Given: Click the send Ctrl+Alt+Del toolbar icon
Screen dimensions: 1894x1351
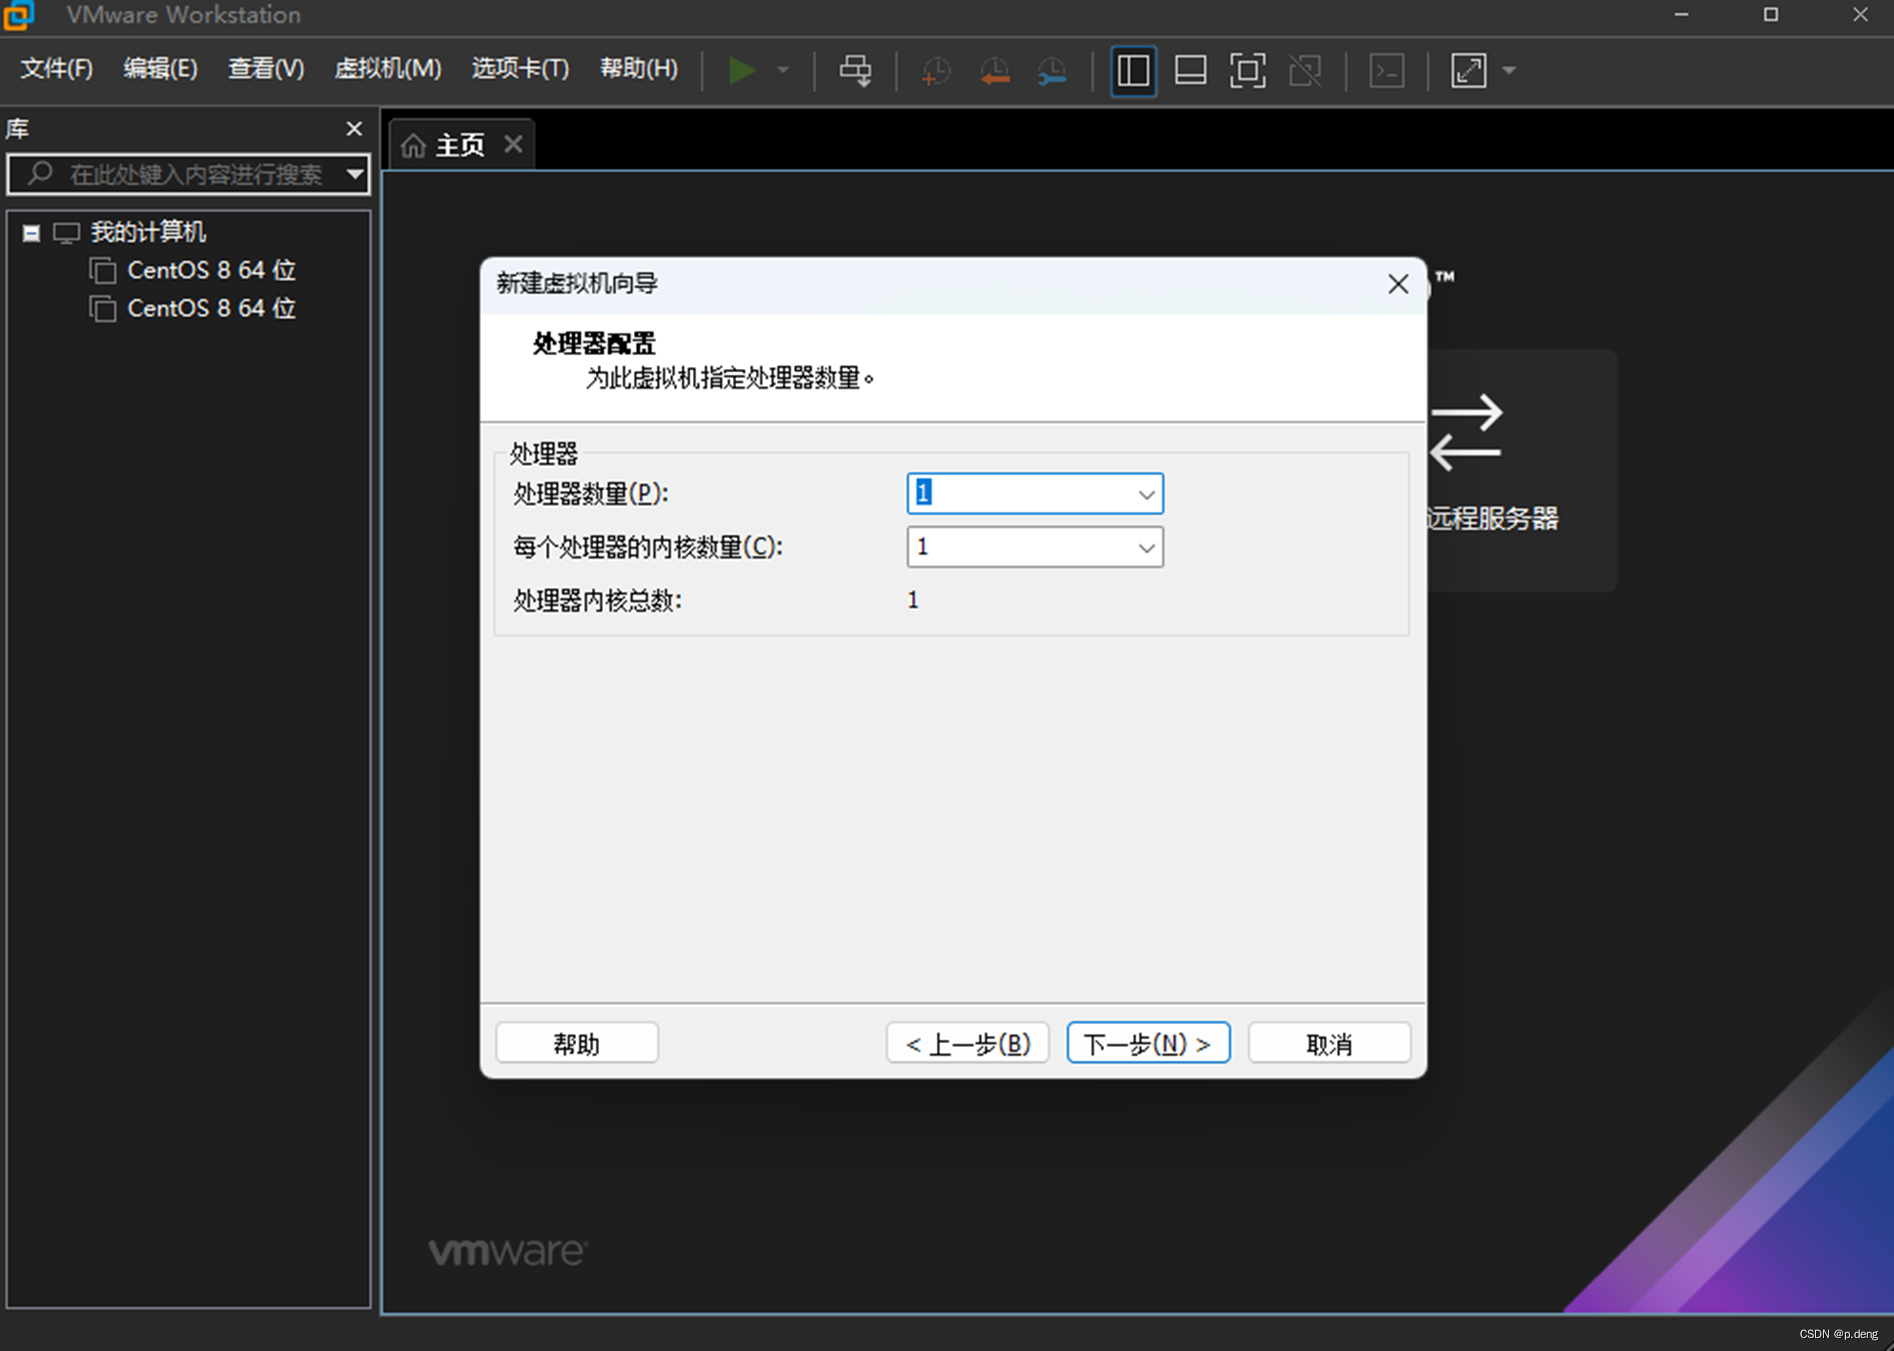Looking at the screenshot, I should pyautogui.click(x=855, y=70).
